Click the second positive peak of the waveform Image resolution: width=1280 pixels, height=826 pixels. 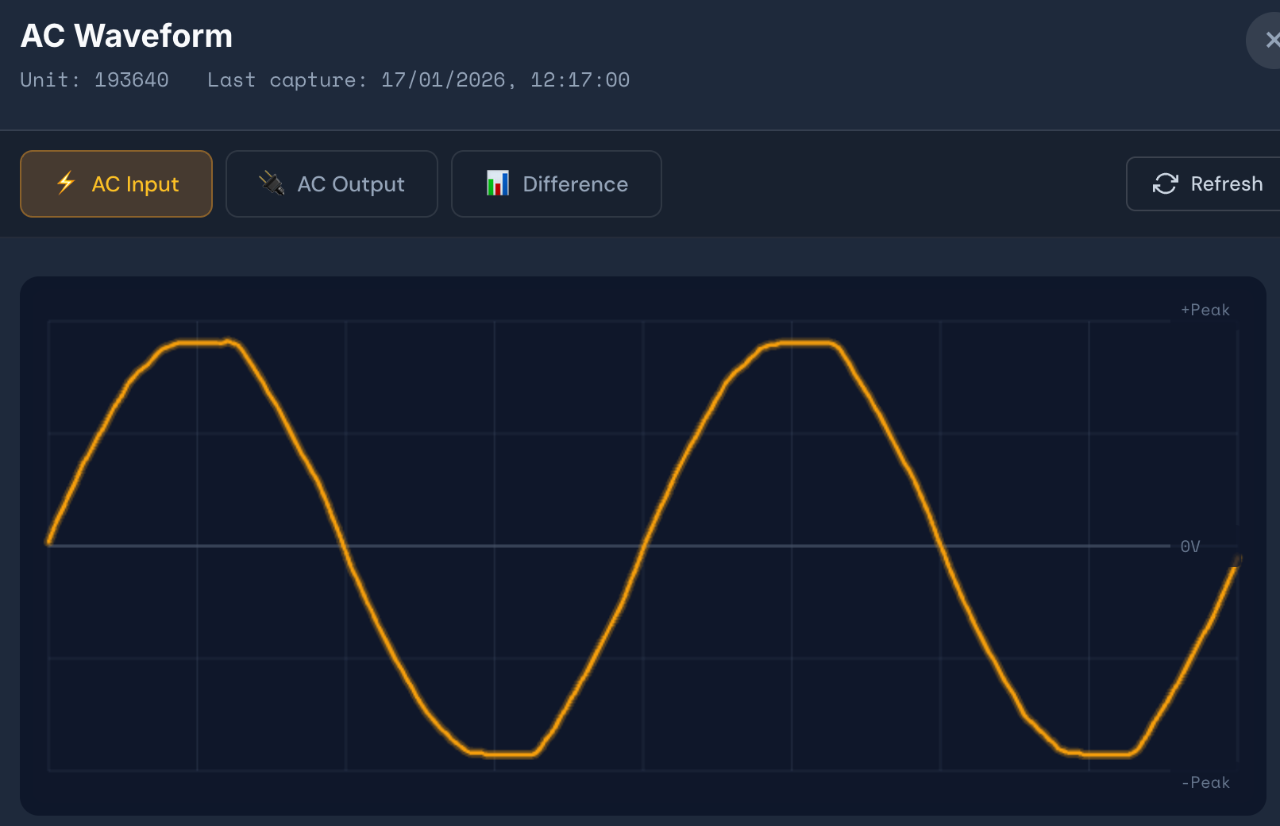click(x=805, y=343)
